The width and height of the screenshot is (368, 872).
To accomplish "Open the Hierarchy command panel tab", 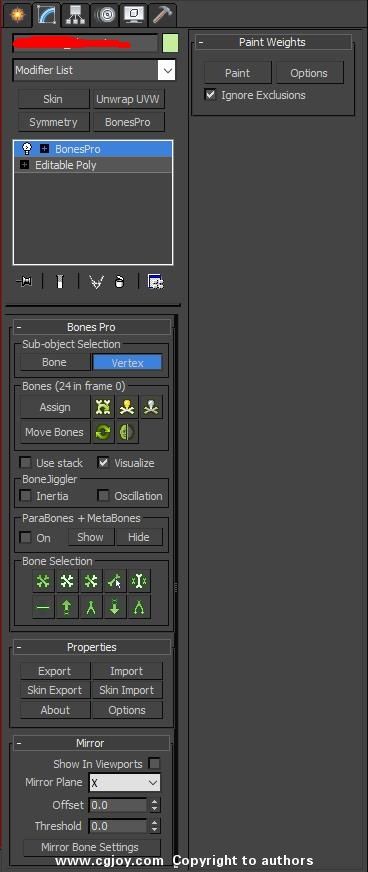I will 75,15.
